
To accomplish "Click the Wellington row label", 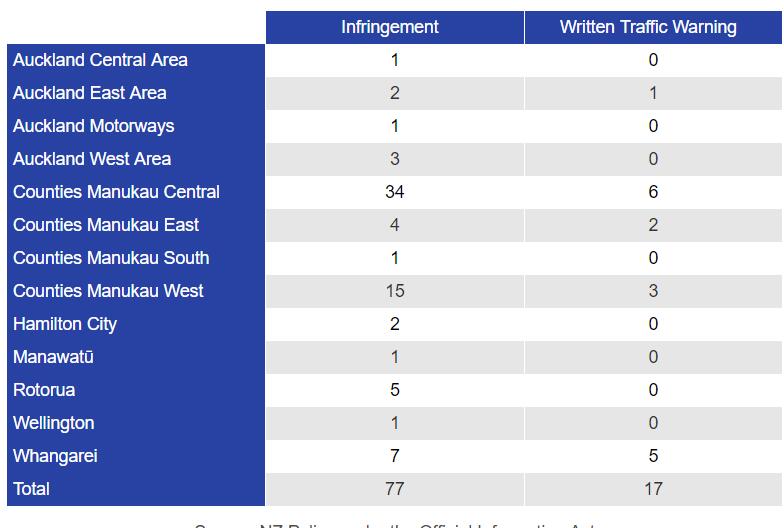I will pos(54,423).
